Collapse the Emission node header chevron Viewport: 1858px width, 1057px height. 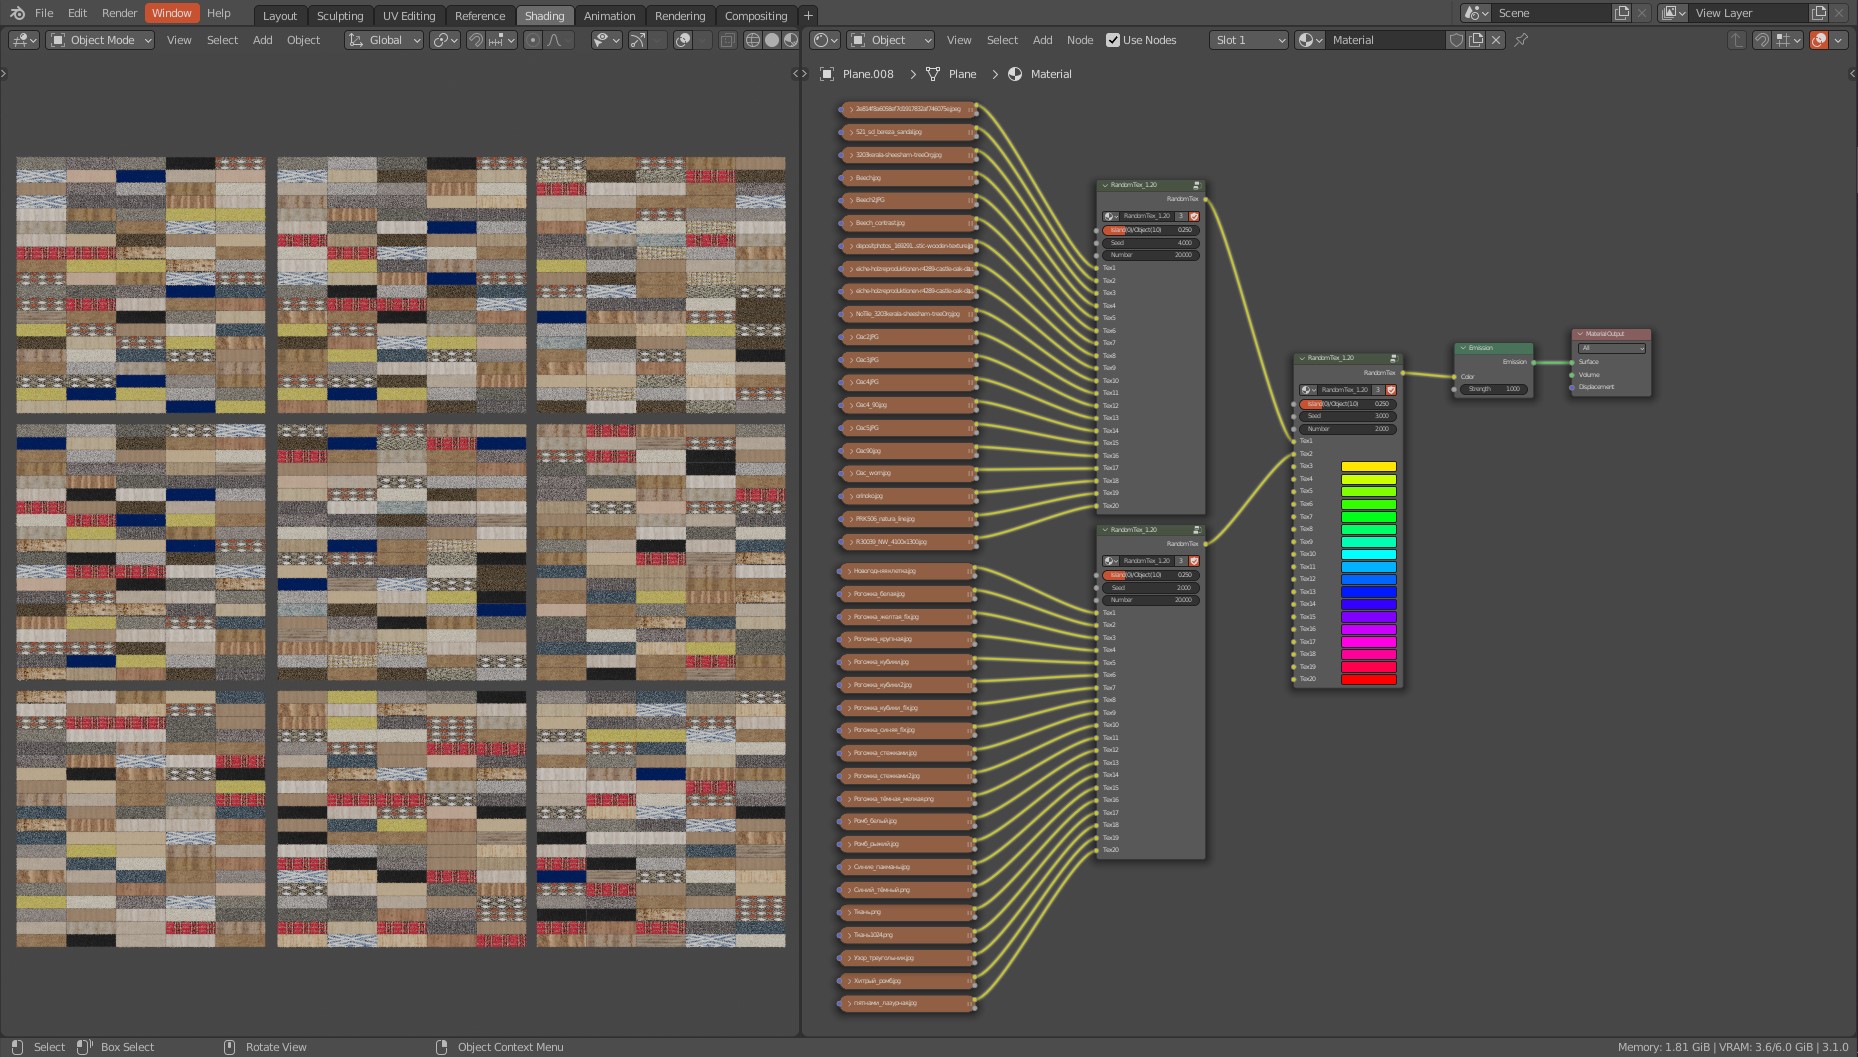[x=1463, y=348]
